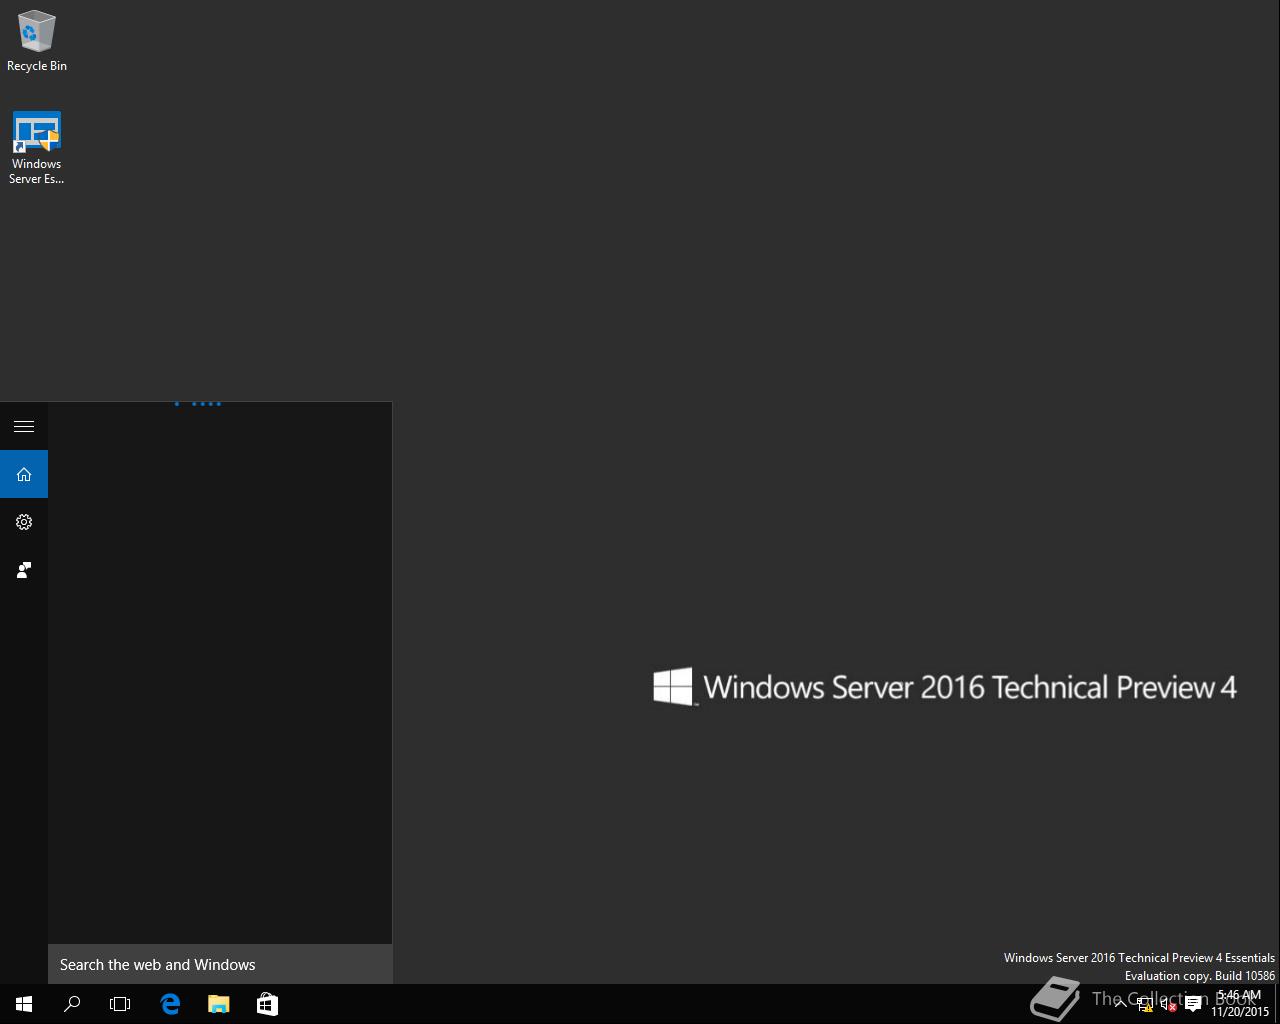
Task: Open the Recycle Bin desktop icon
Action: coord(37,42)
